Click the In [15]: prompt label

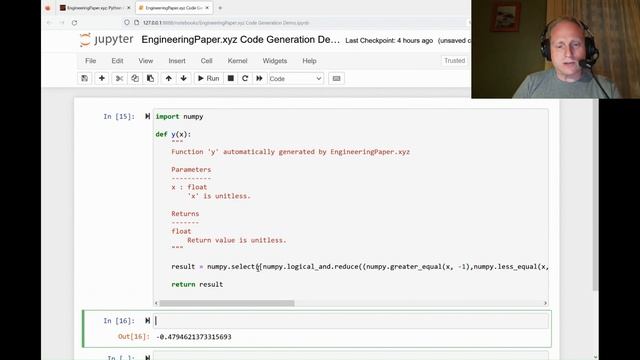[x=119, y=117]
